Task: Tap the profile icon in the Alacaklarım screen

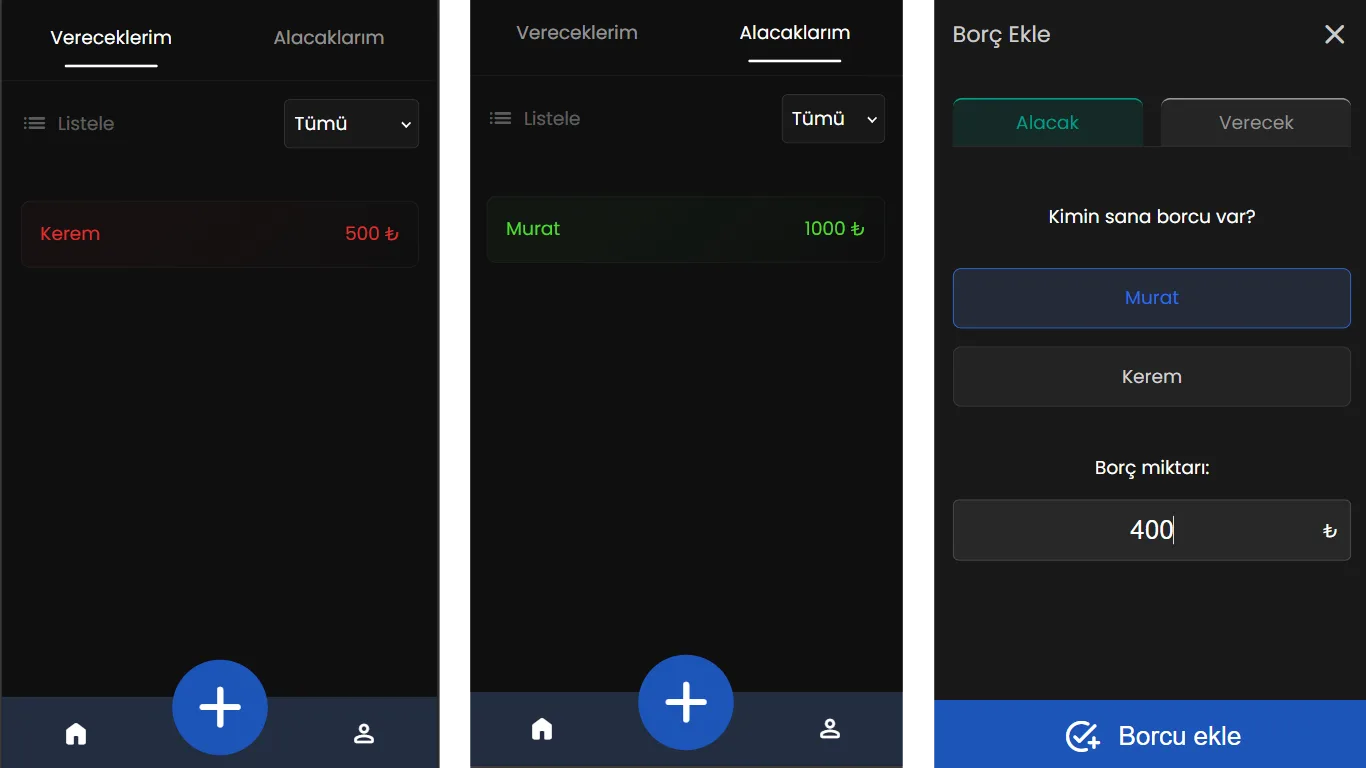Action: coord(830,729)
